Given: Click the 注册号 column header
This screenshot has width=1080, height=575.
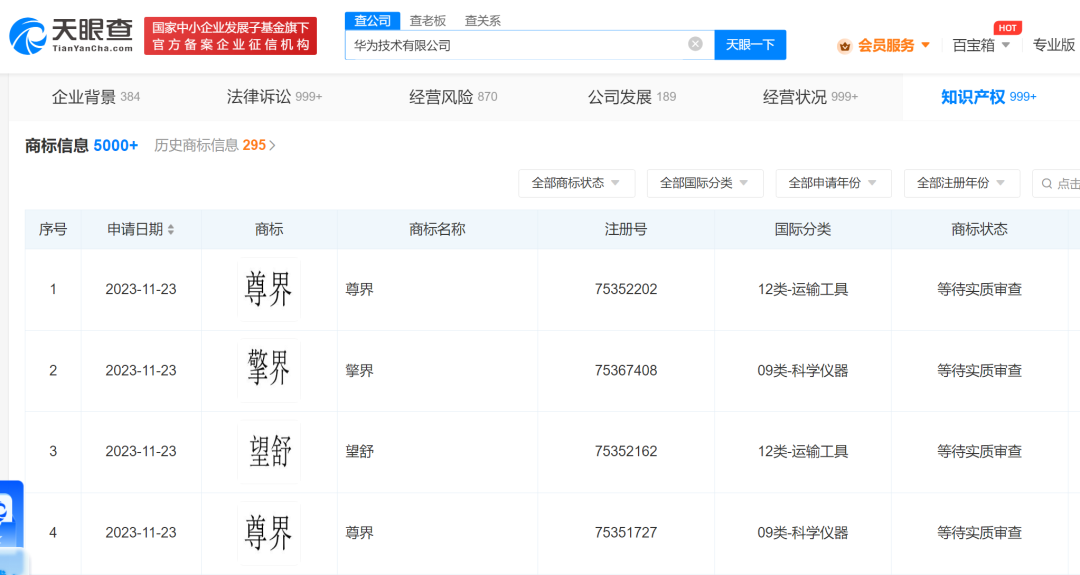Looking at the screenshot, I should pos(626,229).
